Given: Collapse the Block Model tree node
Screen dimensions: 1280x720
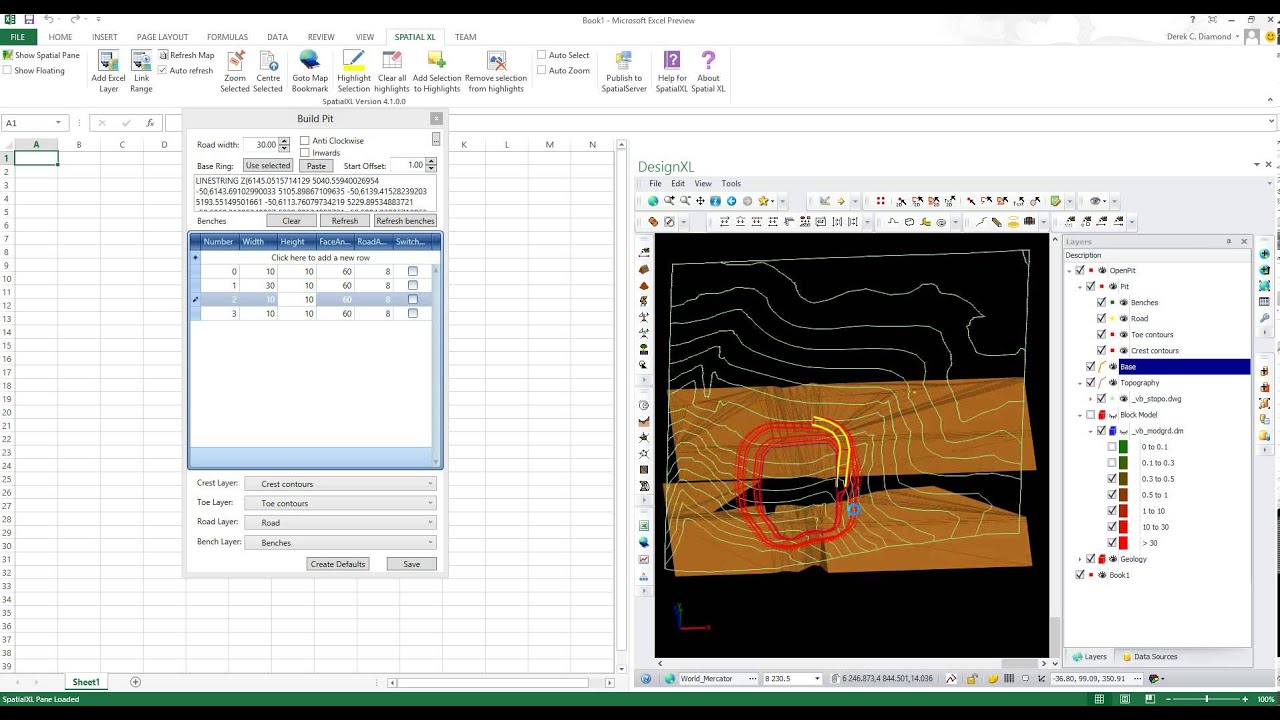Looking at the screenshot, I should pos(1080,415).
